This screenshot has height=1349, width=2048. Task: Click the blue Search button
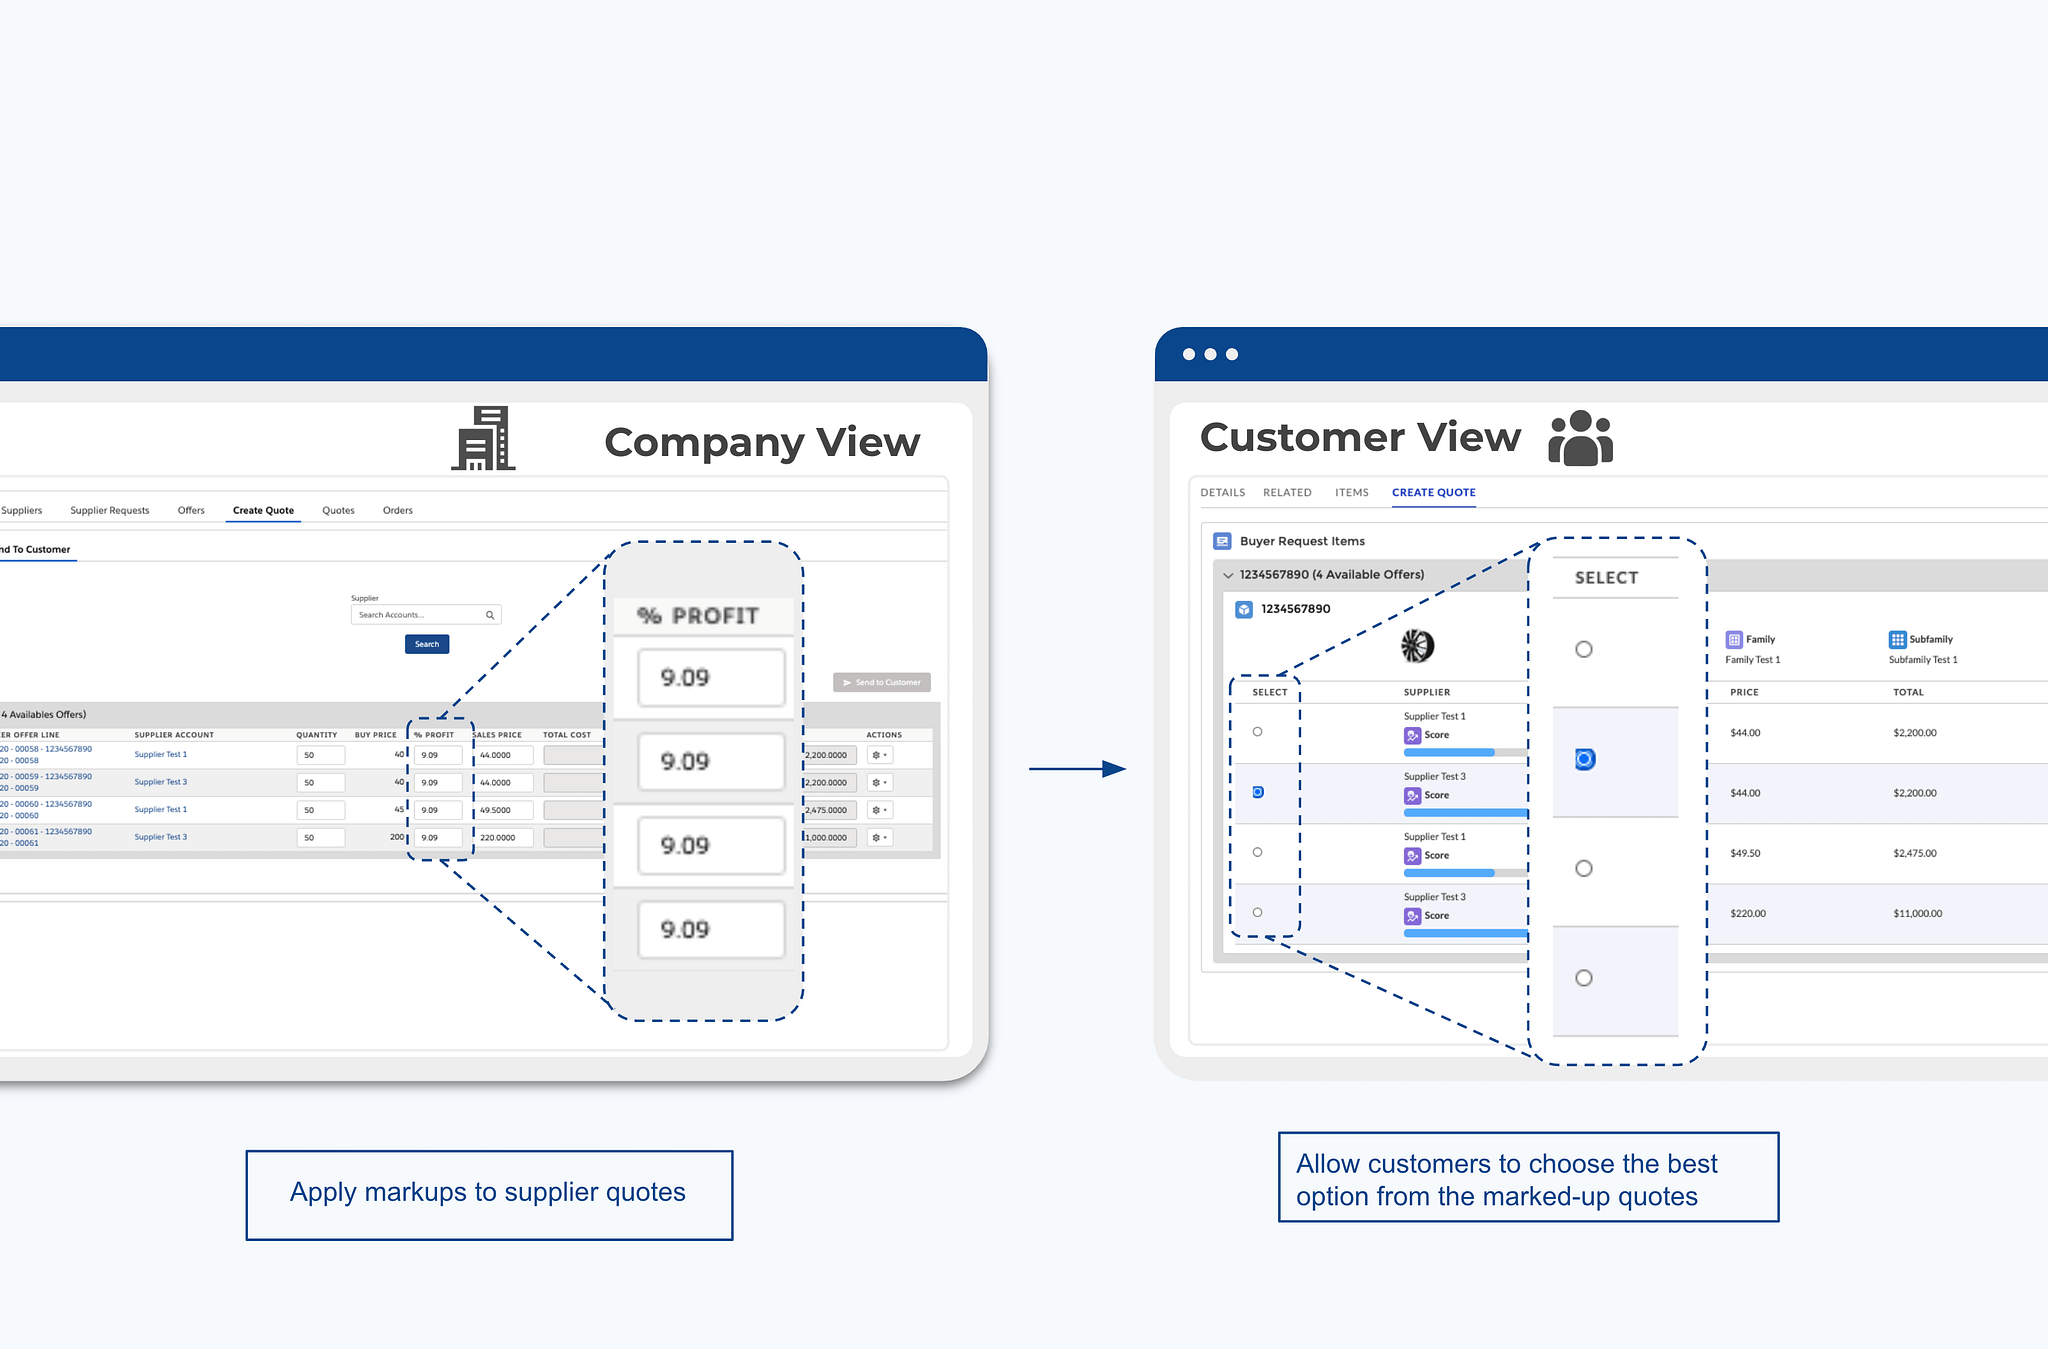coord(427,644)
